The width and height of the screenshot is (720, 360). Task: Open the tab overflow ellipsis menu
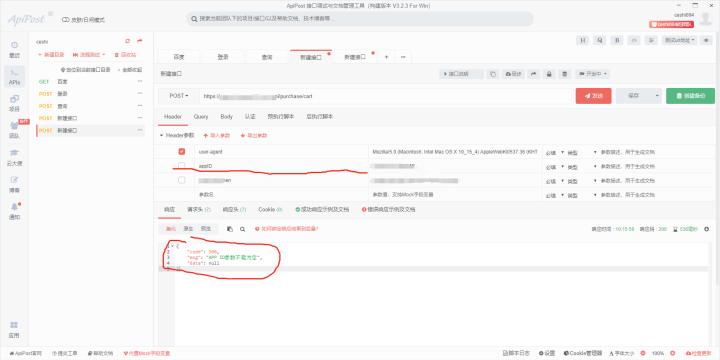point(403,57)
